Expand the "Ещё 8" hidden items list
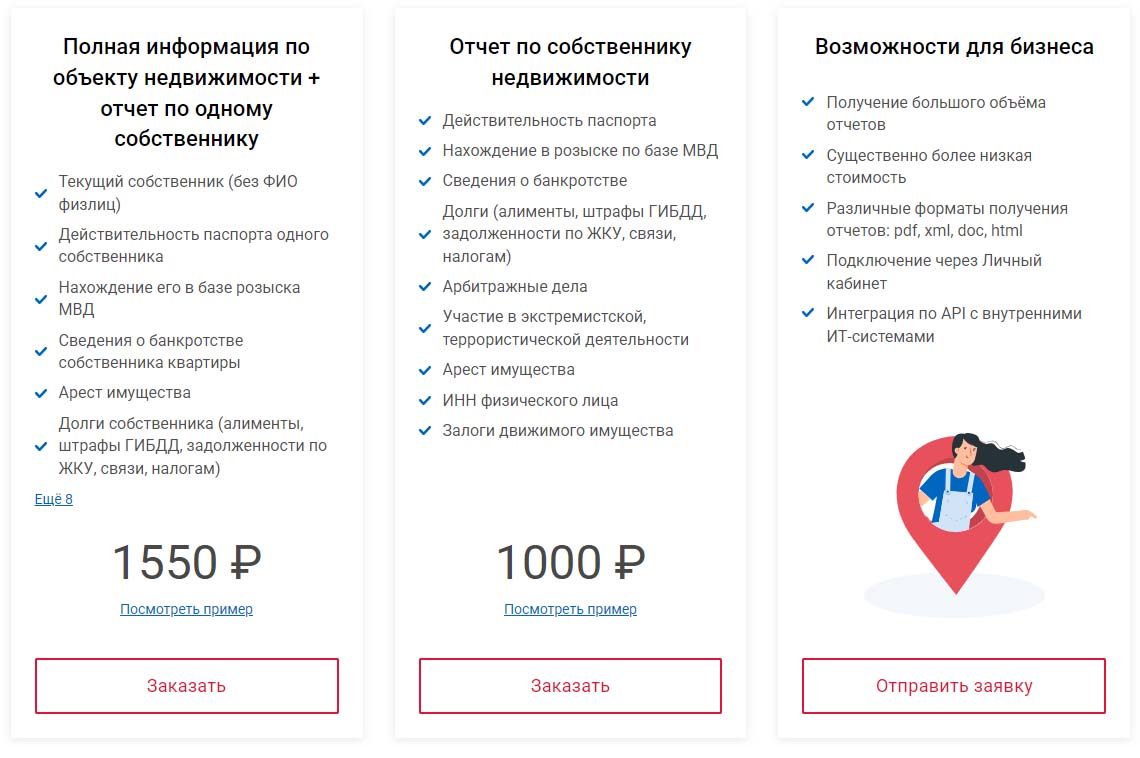This screenshot has width=1140, height=758. pos(54,499)
